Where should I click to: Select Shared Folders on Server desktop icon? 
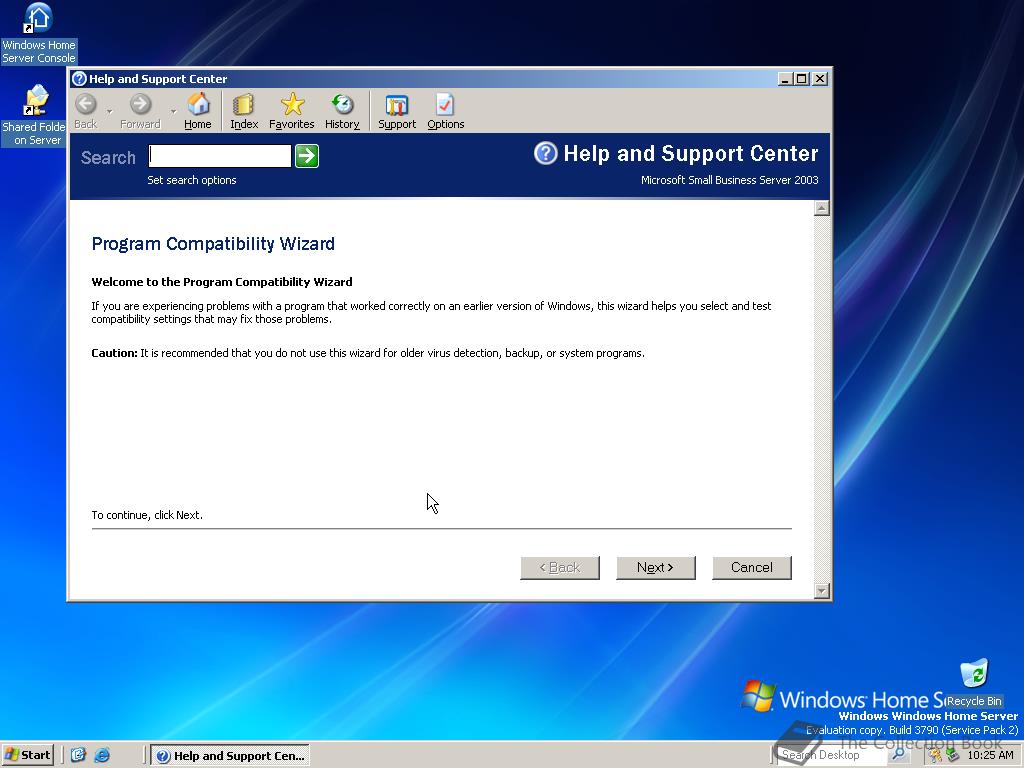coord(35,115)
